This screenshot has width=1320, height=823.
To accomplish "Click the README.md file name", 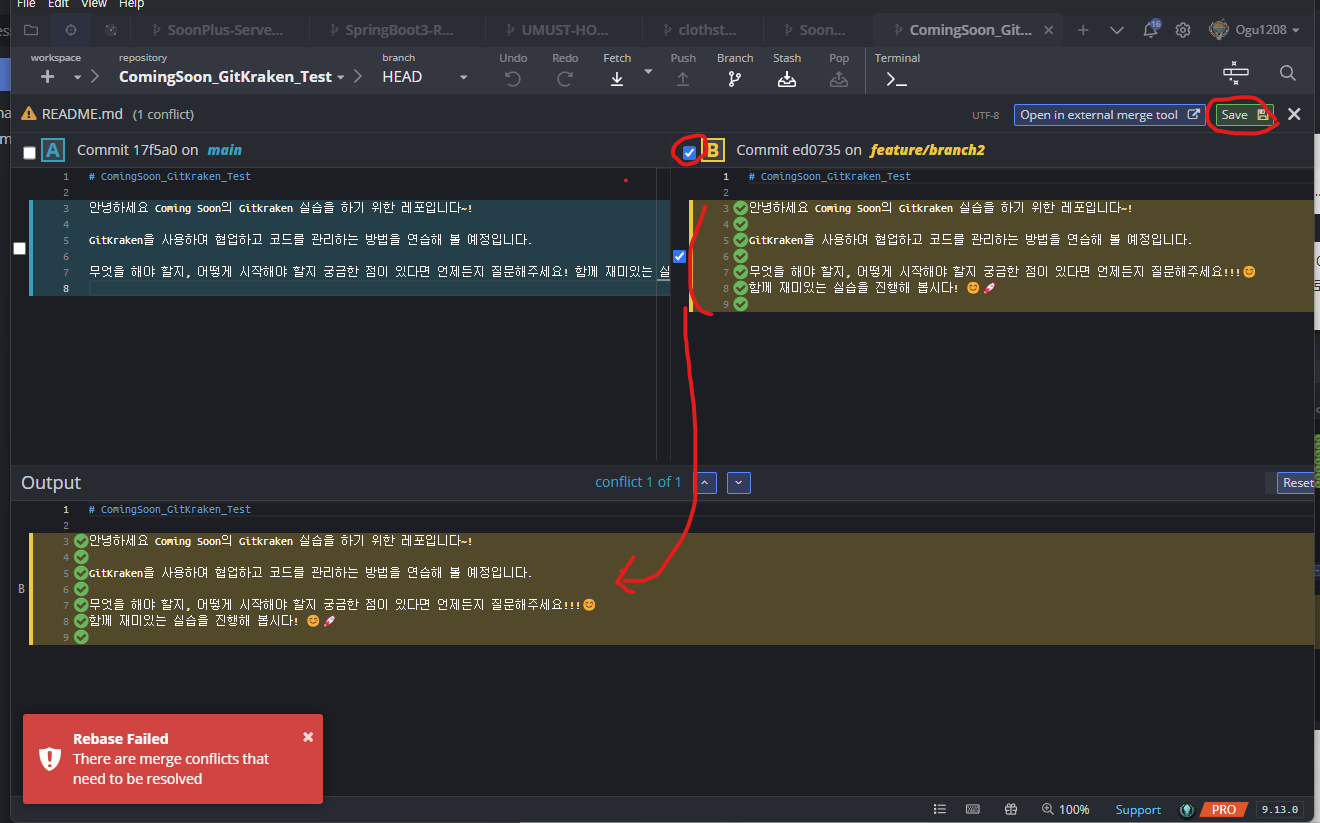I will click(83, 114).
